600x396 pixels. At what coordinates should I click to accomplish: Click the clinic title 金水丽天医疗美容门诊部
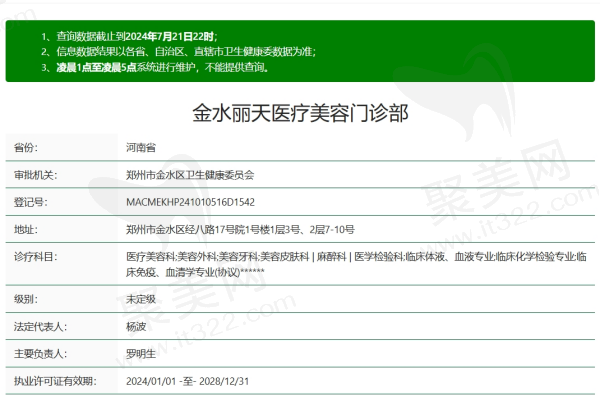click(x=300, y=113)
